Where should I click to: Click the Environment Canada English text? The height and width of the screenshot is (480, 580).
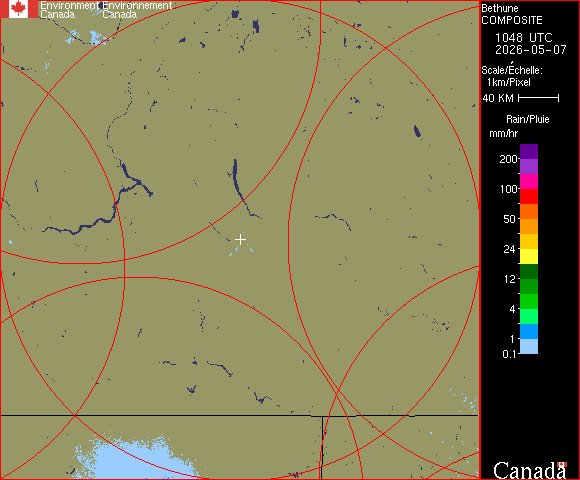coord(69,10)
